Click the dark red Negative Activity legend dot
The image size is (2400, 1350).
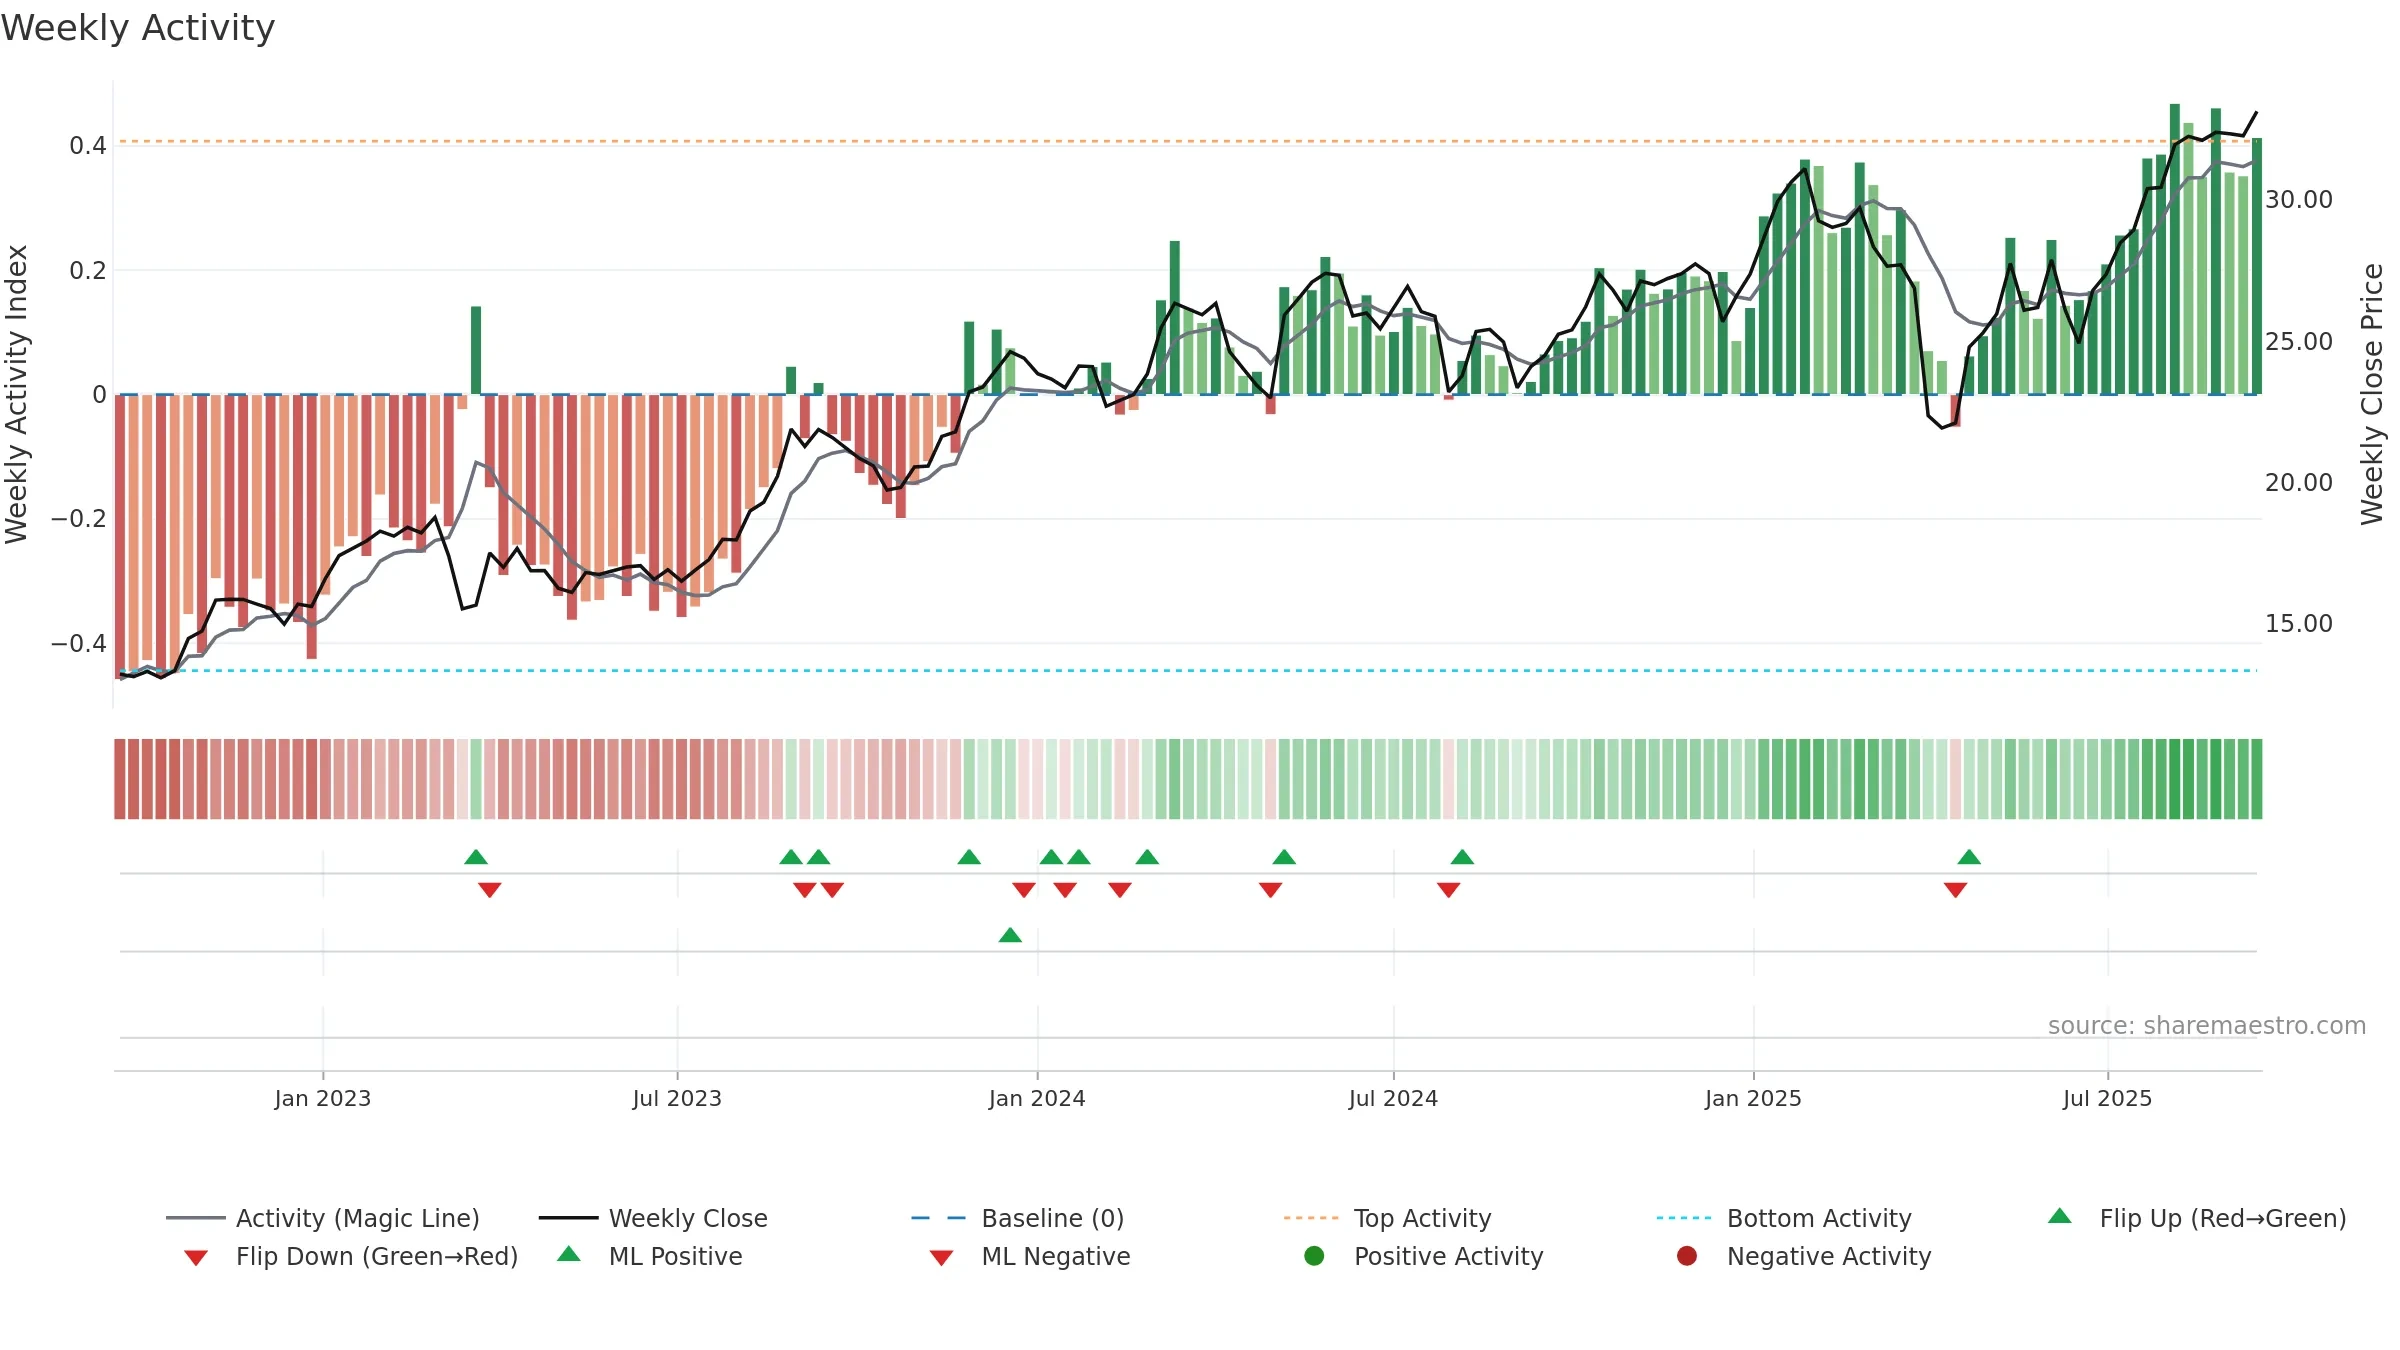pyautogui.click(x=1687, y=1256)
